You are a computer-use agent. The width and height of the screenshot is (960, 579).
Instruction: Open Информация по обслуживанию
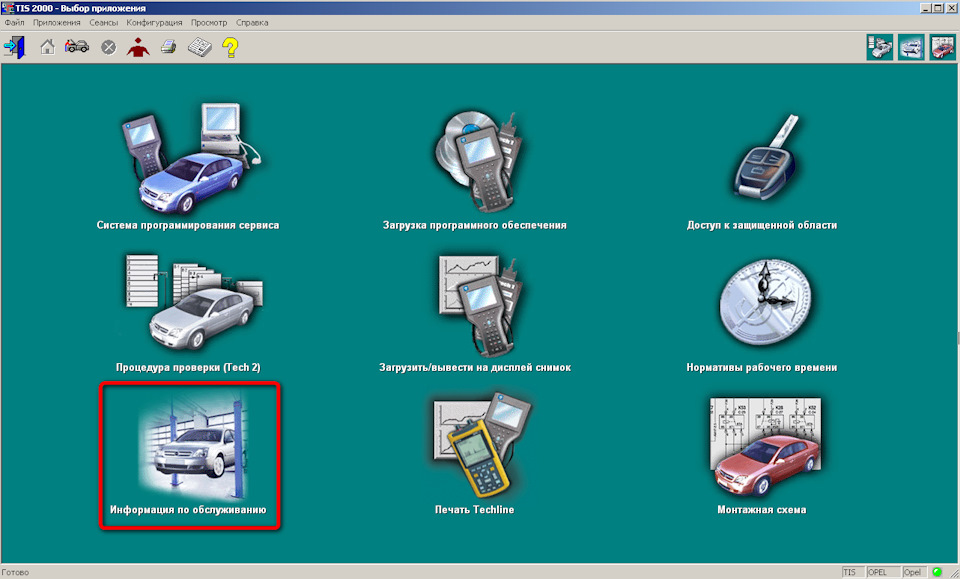(189, 455)
